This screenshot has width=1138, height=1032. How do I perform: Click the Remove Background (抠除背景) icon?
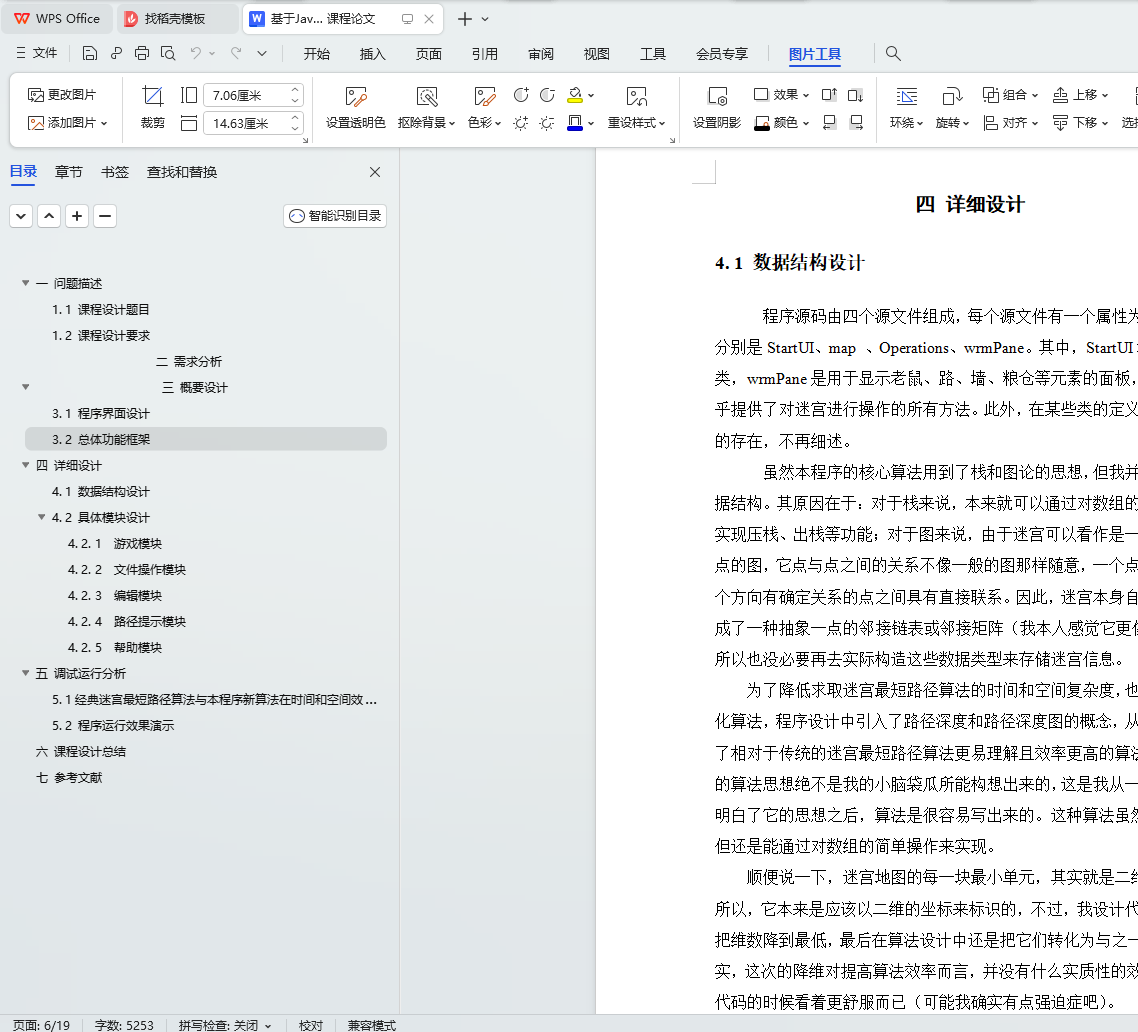pyautogui.click(x=427, y=97)
